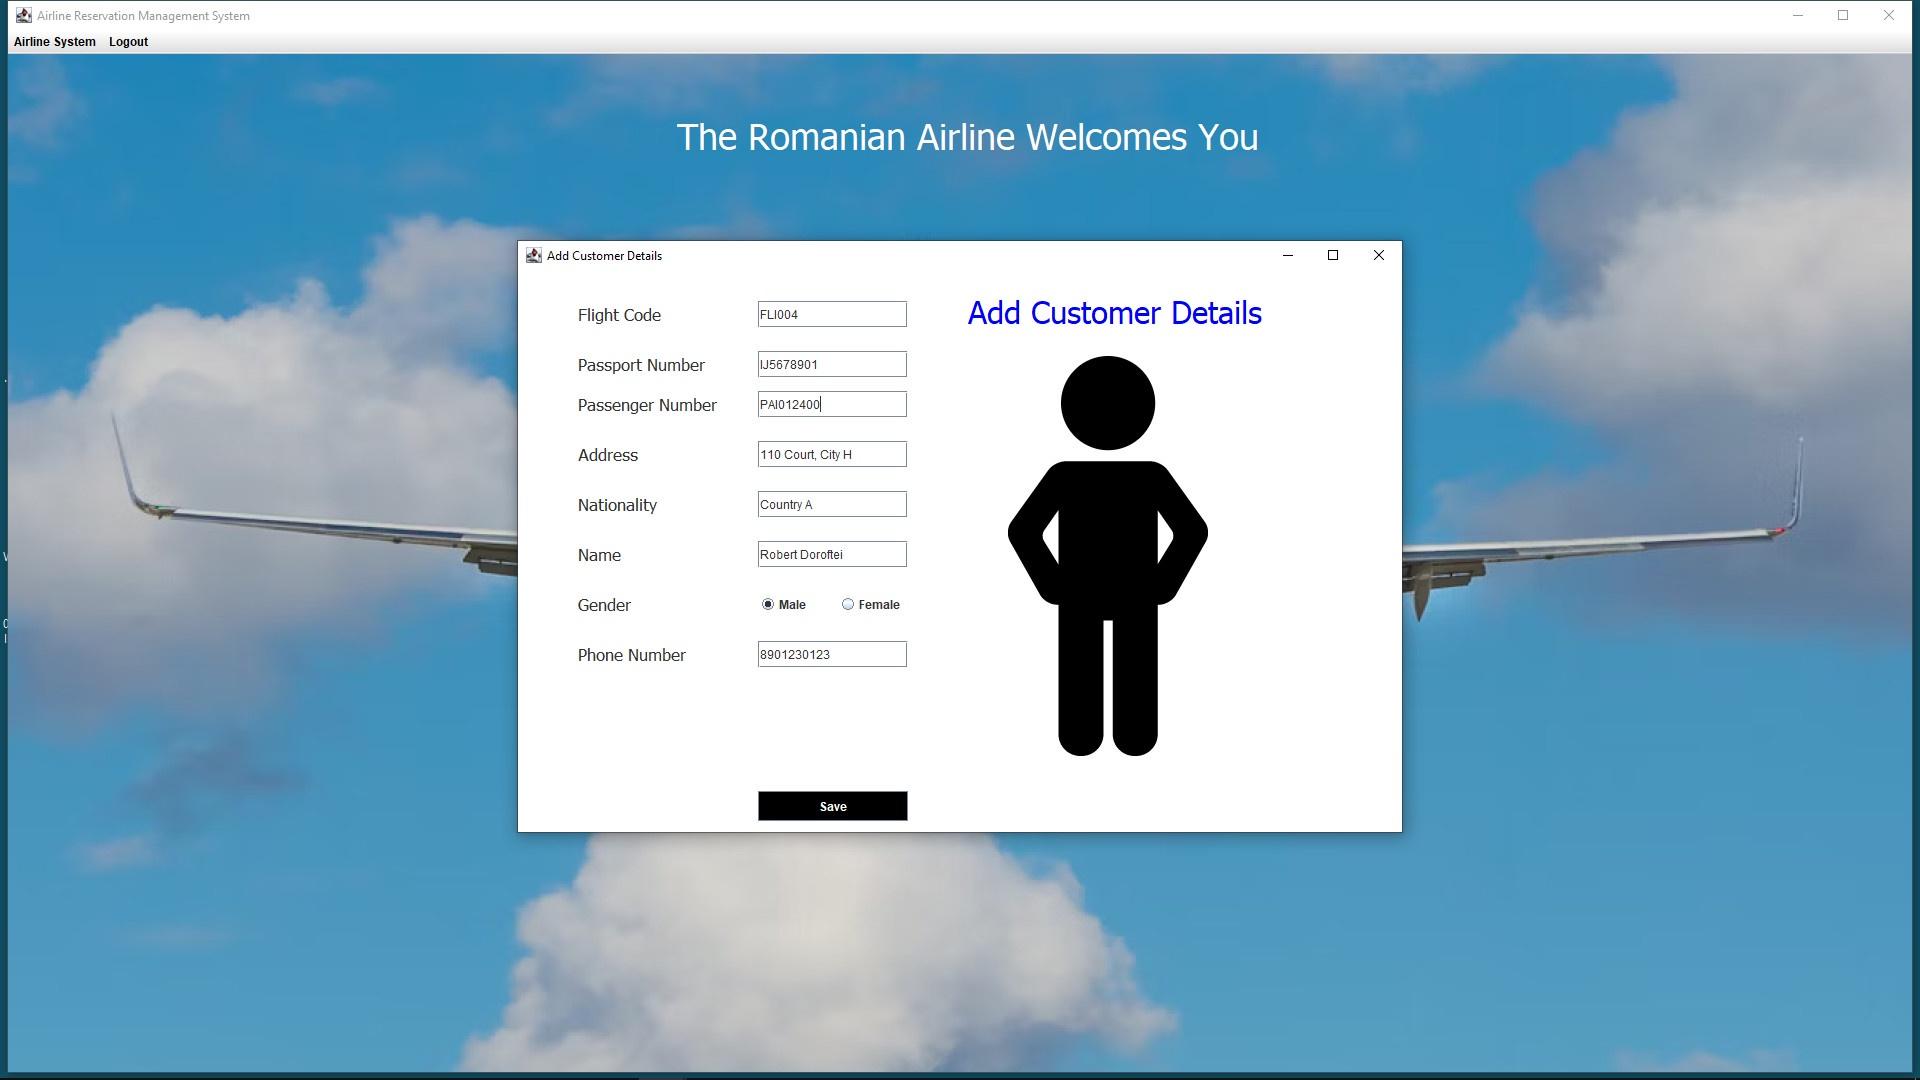Click the Name field showing Robert Doroftei
The width and height of the screenshot is (1920, 1080).
pos(832,554)
